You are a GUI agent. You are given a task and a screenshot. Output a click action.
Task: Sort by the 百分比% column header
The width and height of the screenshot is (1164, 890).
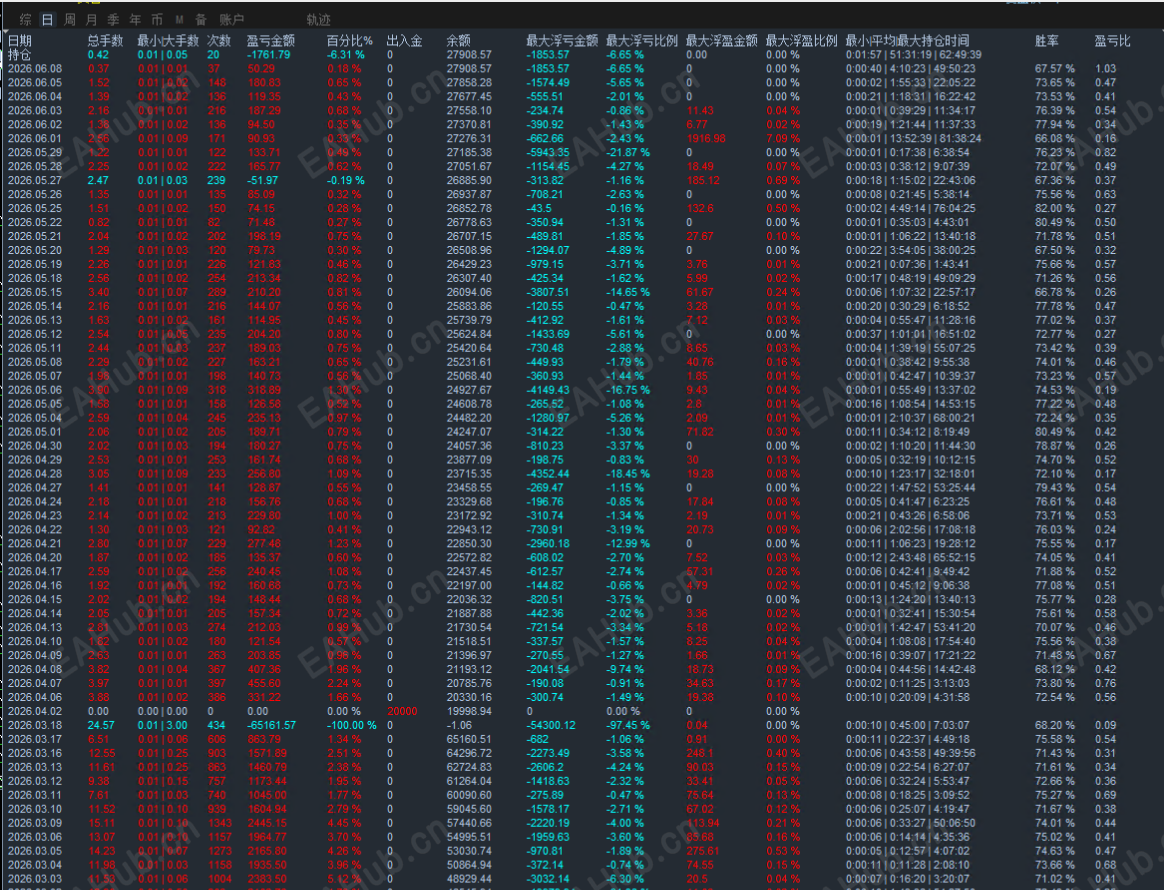tap(350, 41)
